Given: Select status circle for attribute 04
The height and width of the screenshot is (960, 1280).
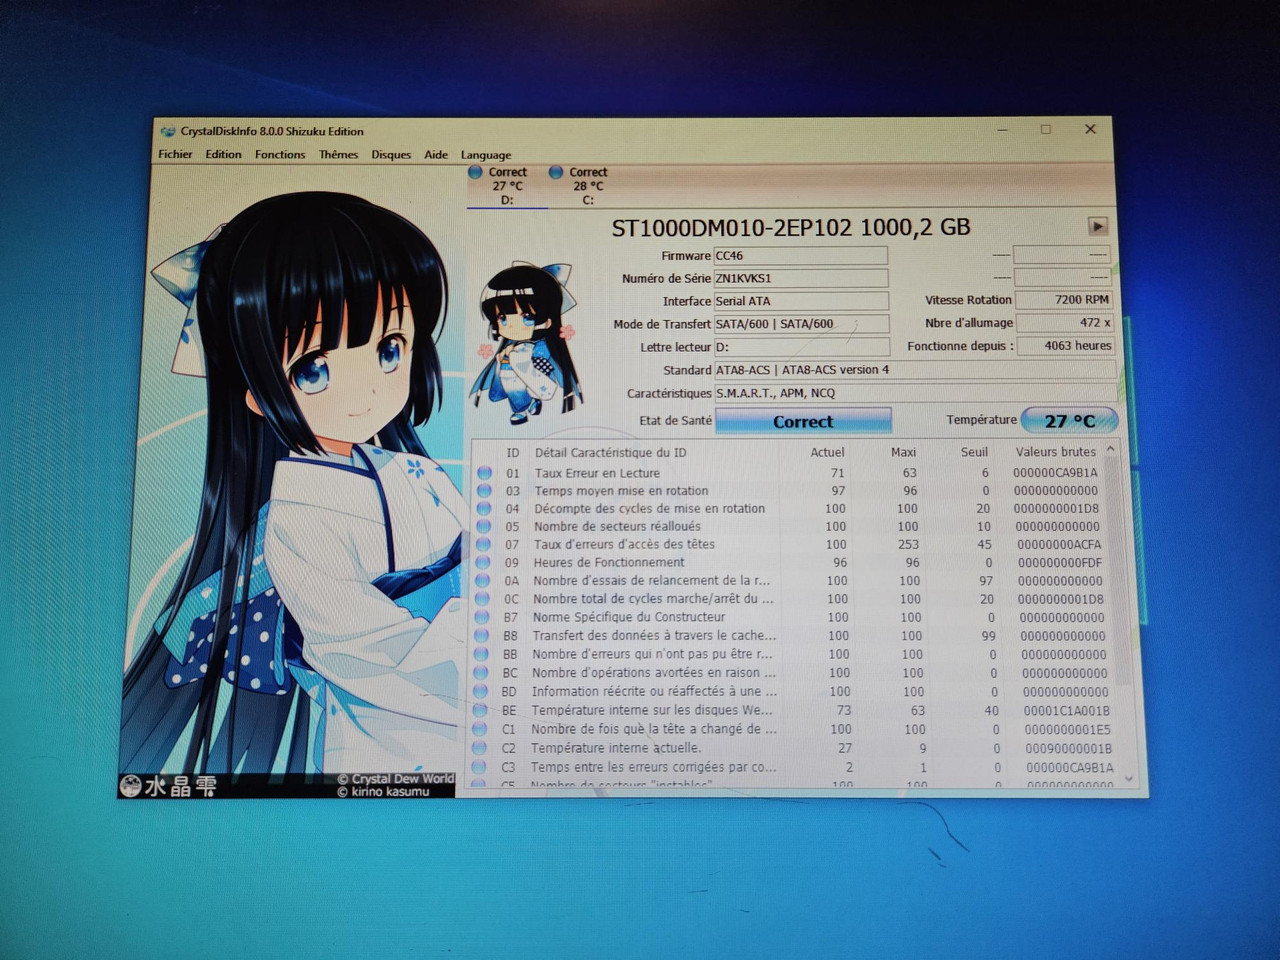Looking at the screenshot, I should (484, 509).
